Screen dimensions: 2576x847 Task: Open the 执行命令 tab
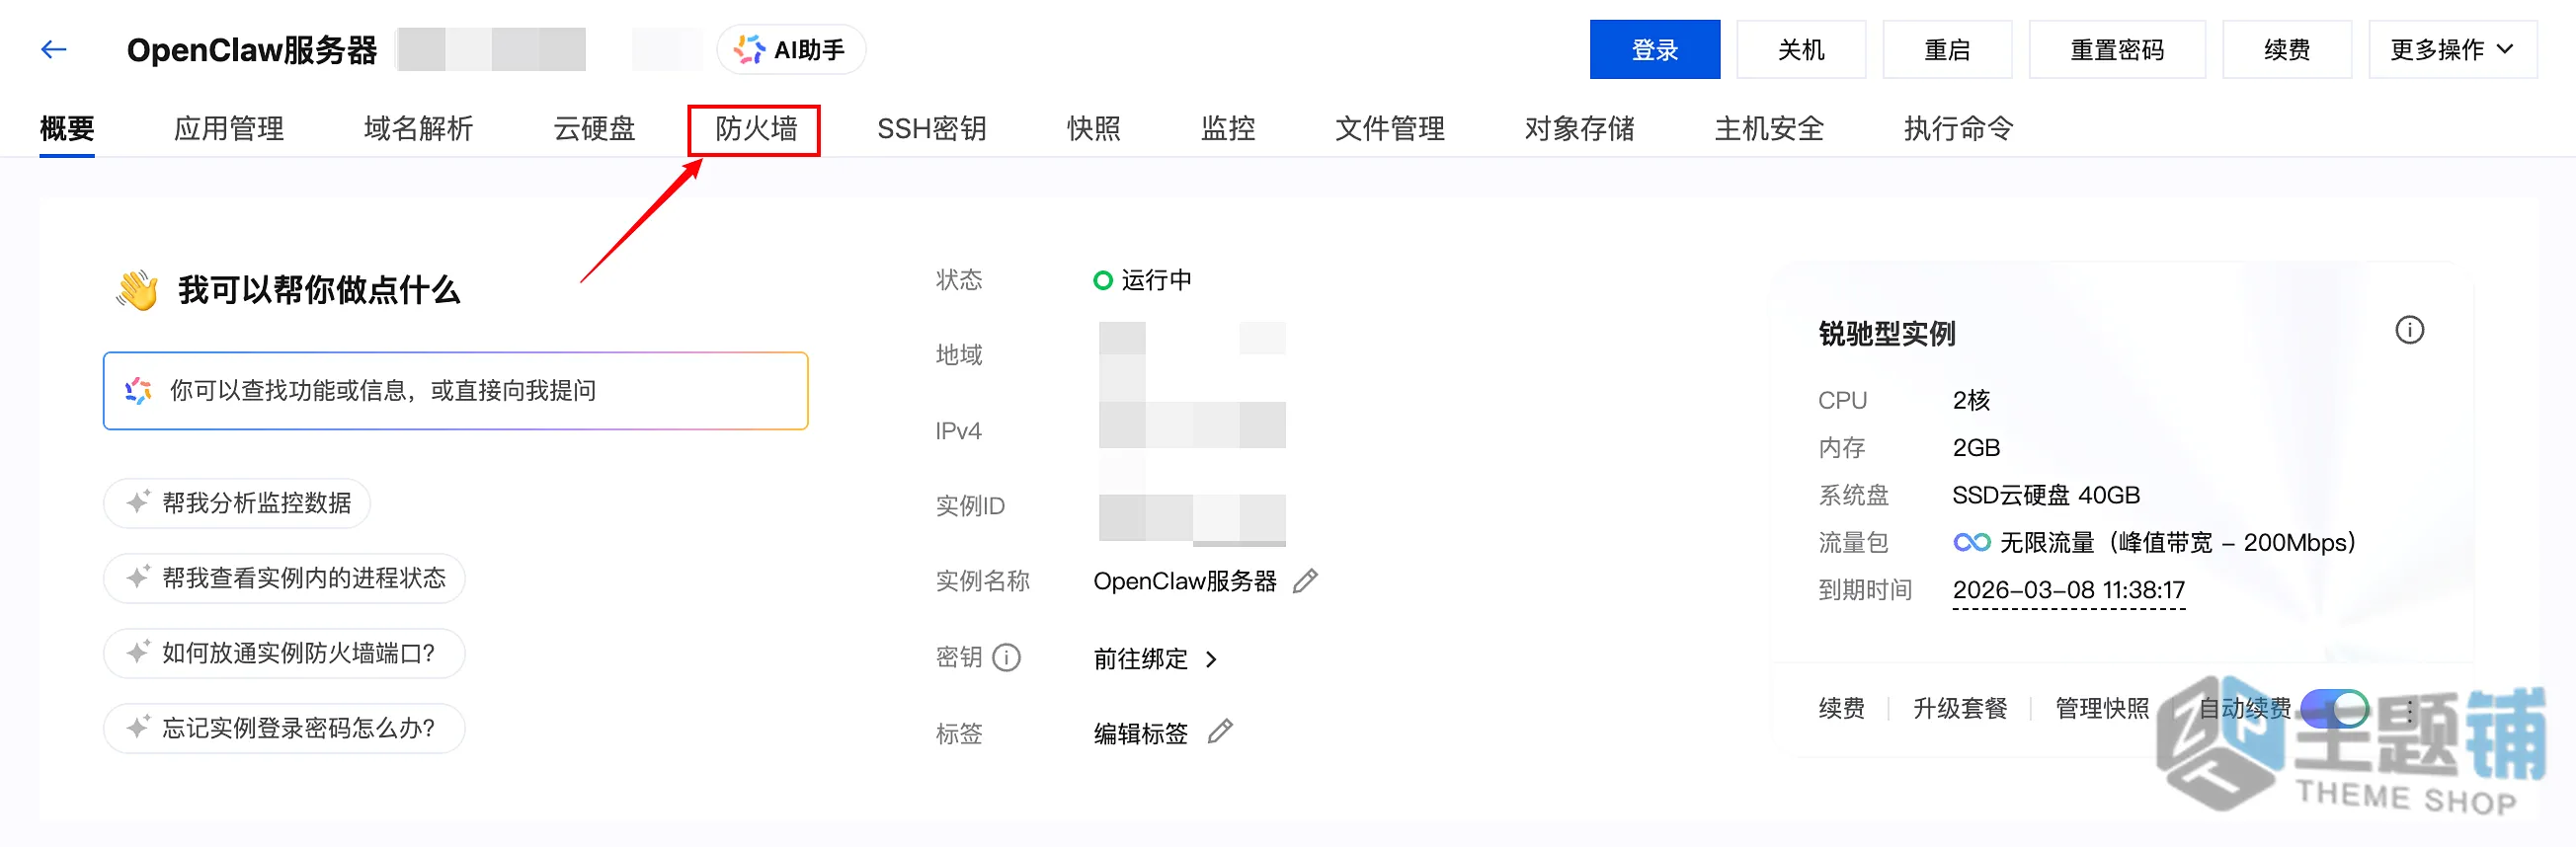[1957, 128]
